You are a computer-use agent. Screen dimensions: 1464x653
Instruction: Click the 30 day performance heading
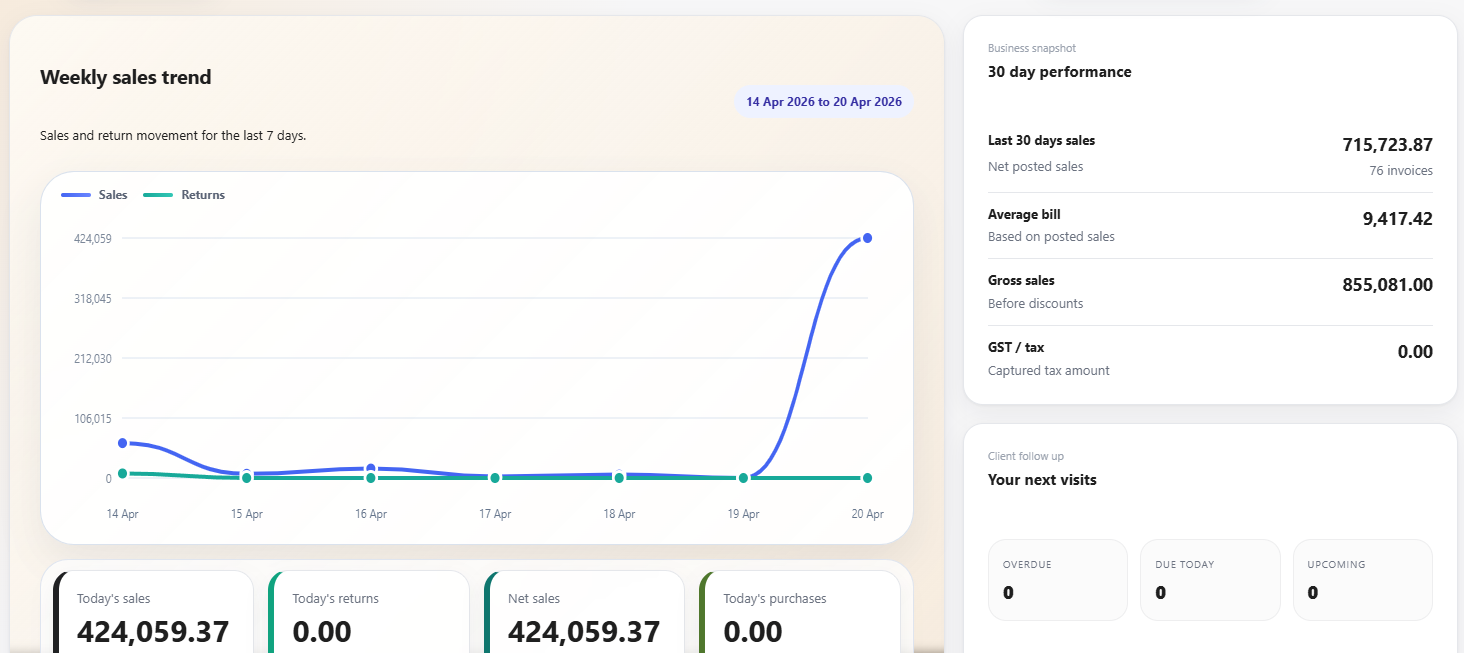point(1060,72)
